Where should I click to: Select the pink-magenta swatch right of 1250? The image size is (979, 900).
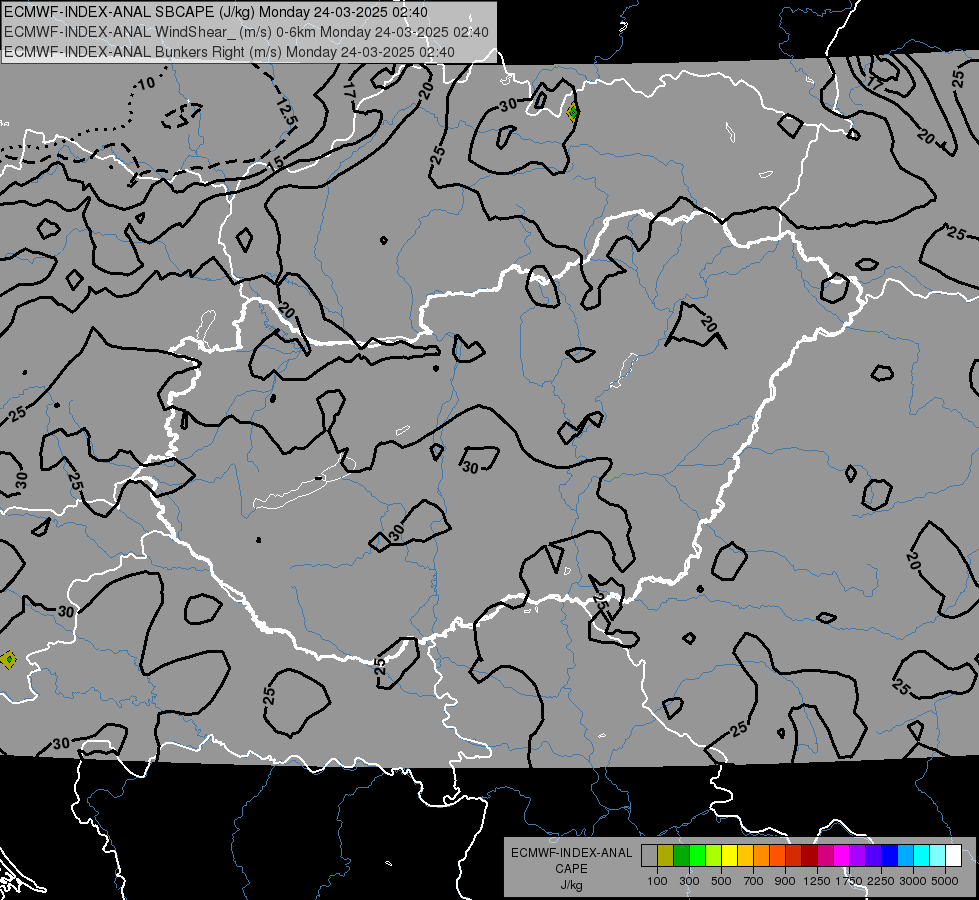tap(825, 856)
